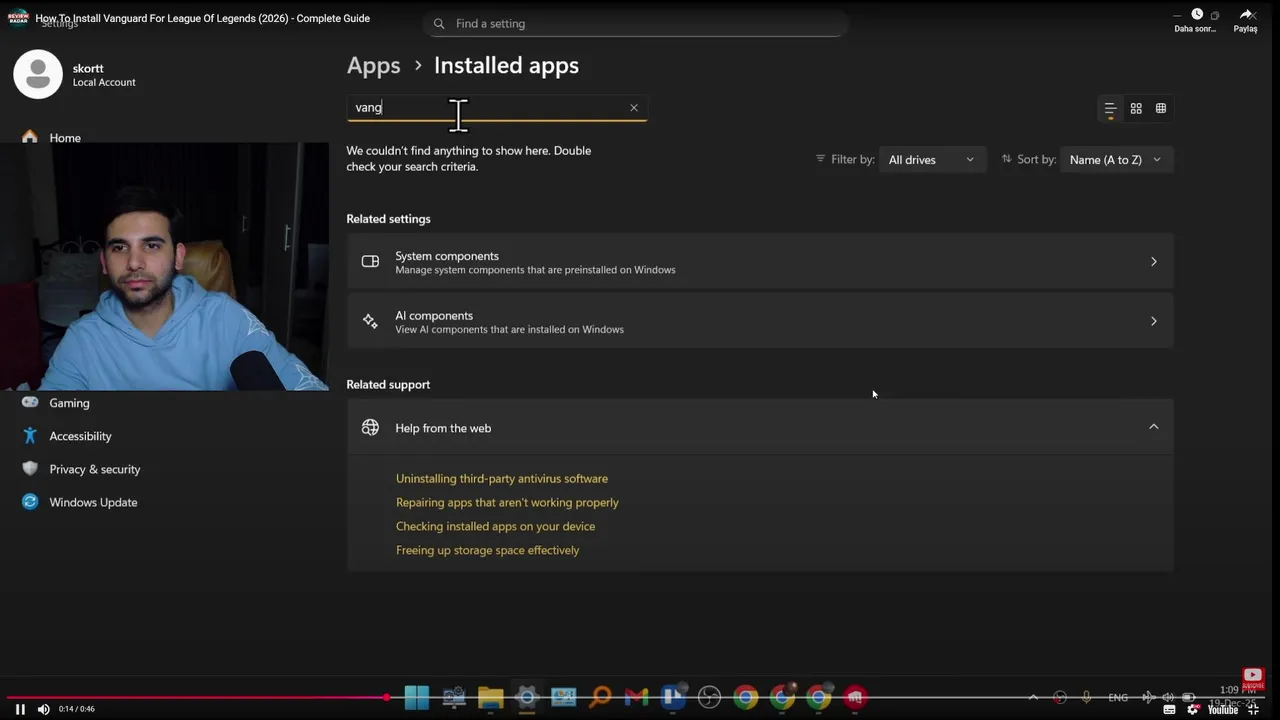This screenshot has width=1280, height=720.
Task: Click the video title at top
Action: [203, 19]
